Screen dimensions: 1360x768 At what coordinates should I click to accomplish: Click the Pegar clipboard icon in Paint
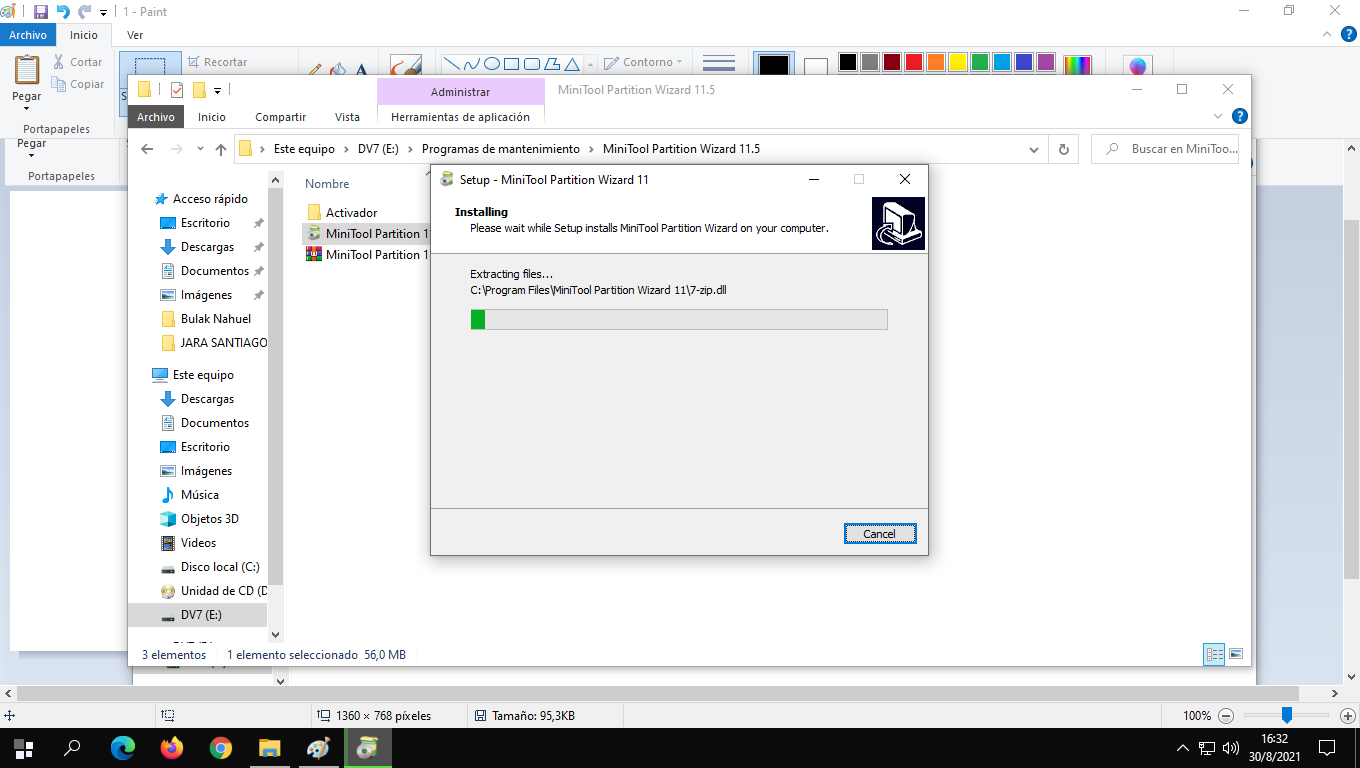tap(27, 70)
